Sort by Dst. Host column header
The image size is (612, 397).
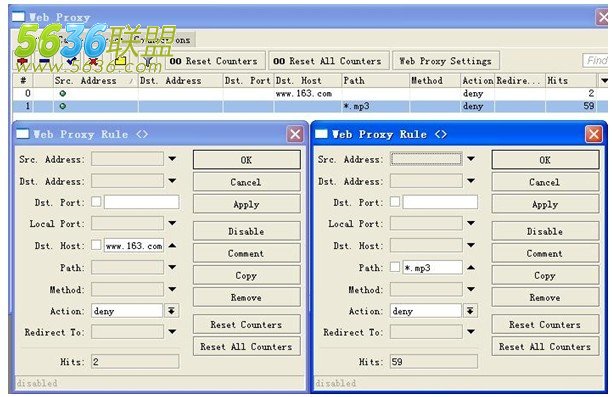click(308, 81)
